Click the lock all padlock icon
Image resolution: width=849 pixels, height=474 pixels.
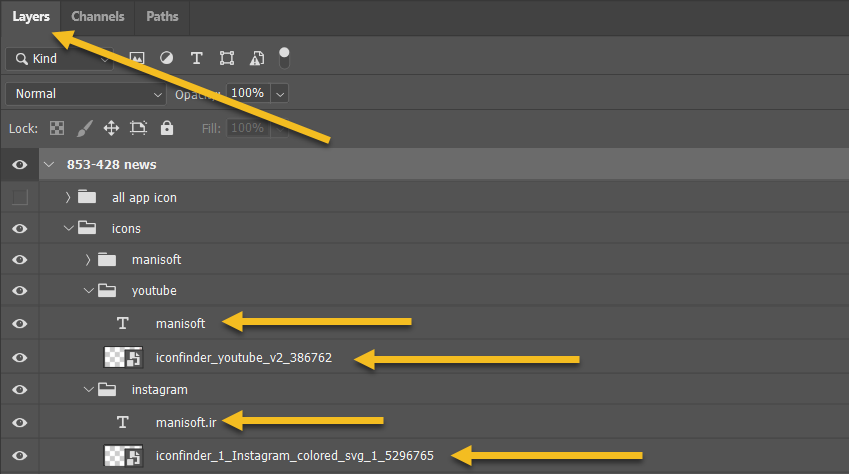pyautogui.click(x=167, y=128)
